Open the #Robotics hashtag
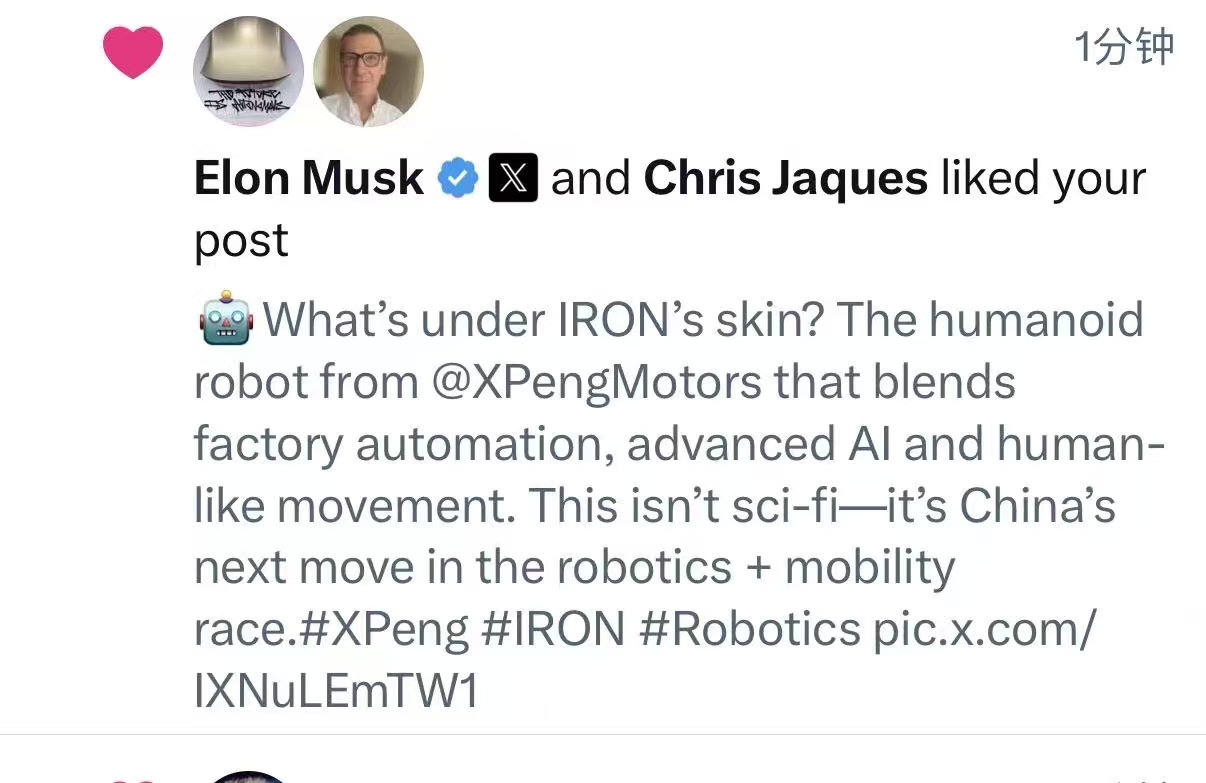 coord(749,630)
